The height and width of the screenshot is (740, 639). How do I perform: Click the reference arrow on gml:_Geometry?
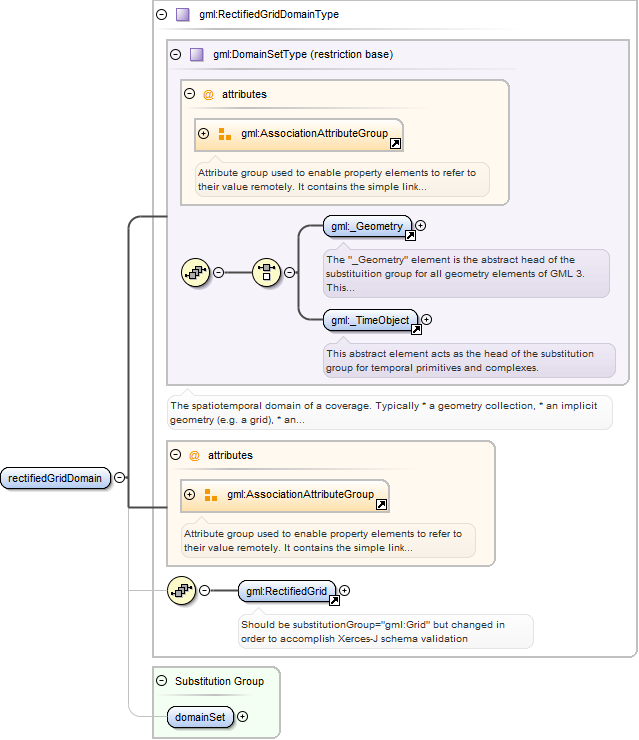click(x=411, y=235)
